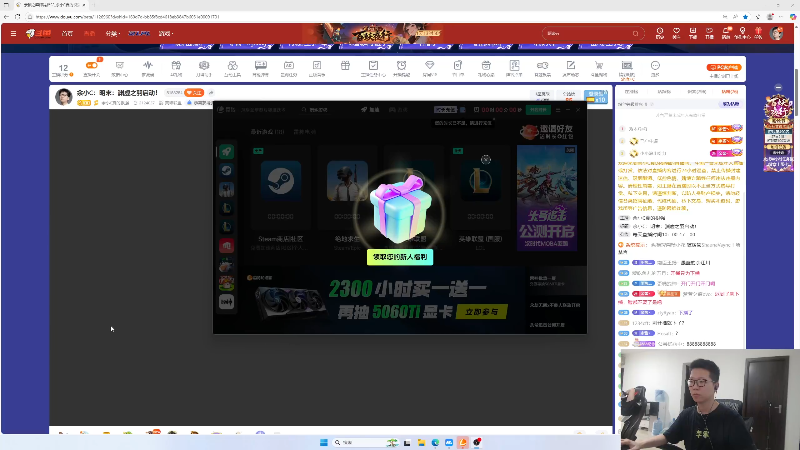Click the shopping cart icon in streamer toolbar

598,65
